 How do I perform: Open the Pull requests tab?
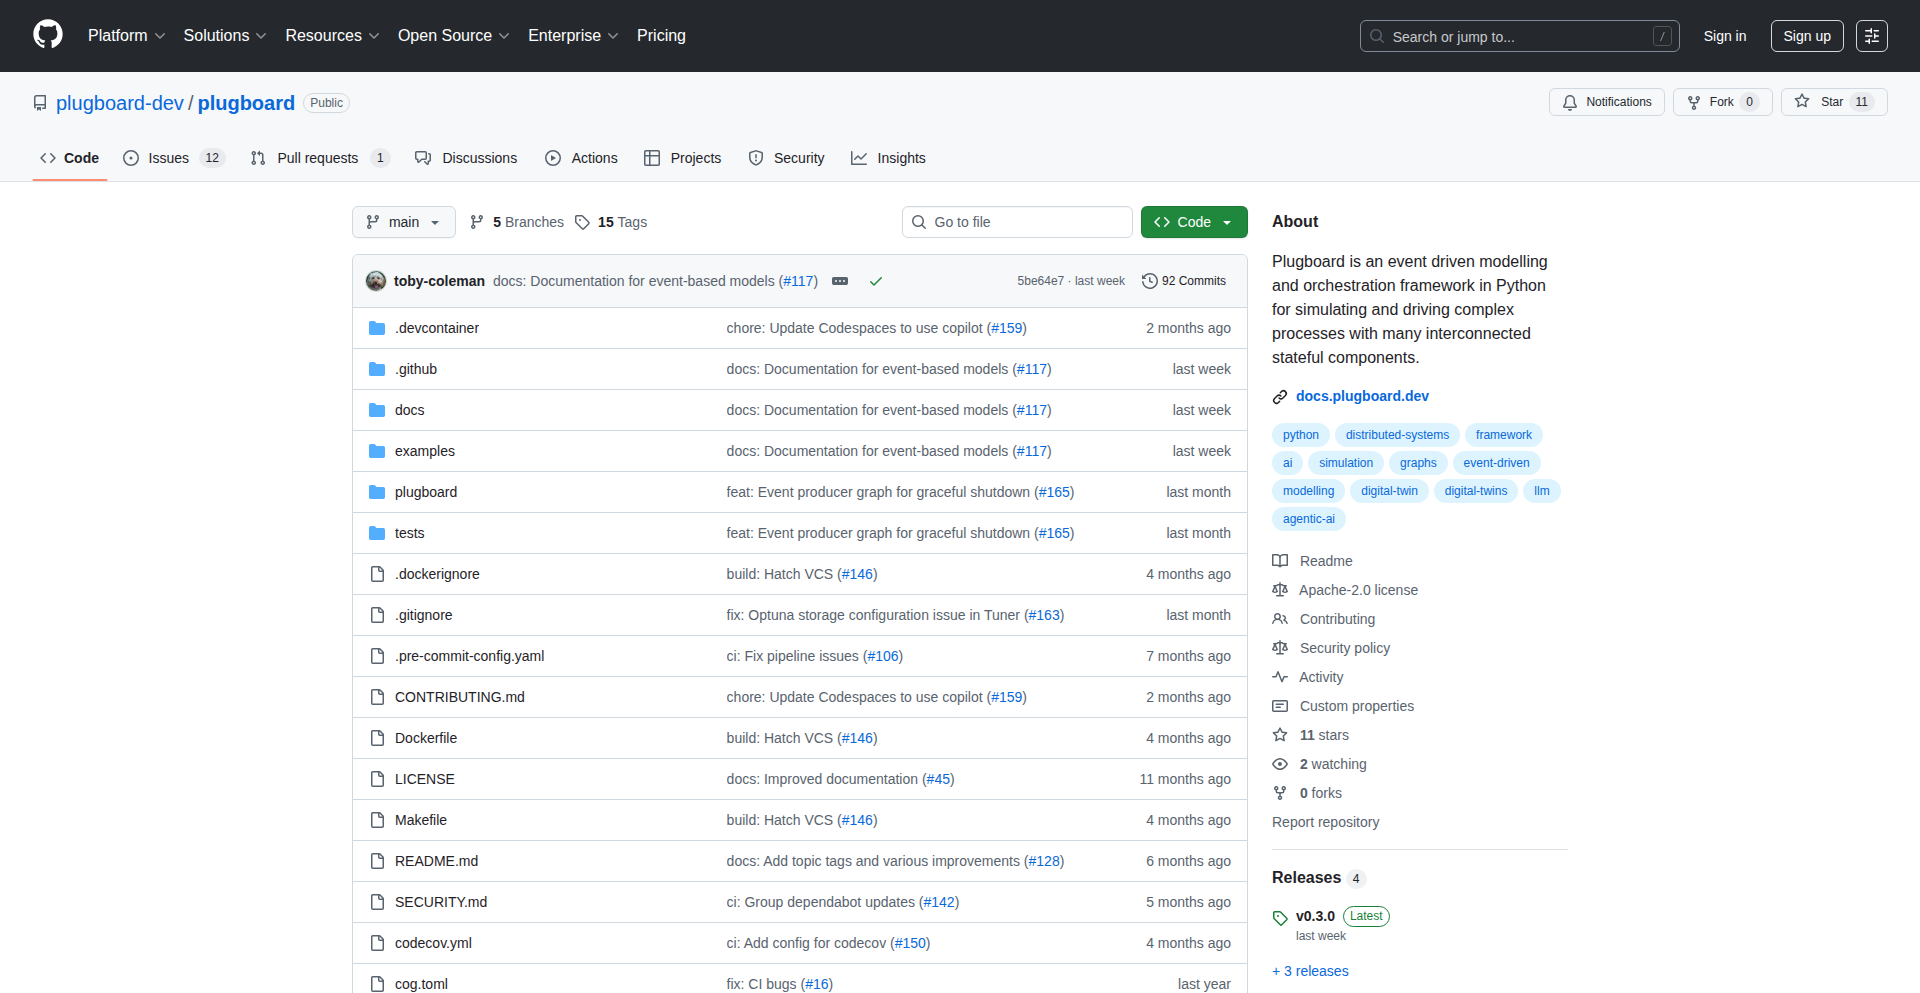click(x=318, y=158)
